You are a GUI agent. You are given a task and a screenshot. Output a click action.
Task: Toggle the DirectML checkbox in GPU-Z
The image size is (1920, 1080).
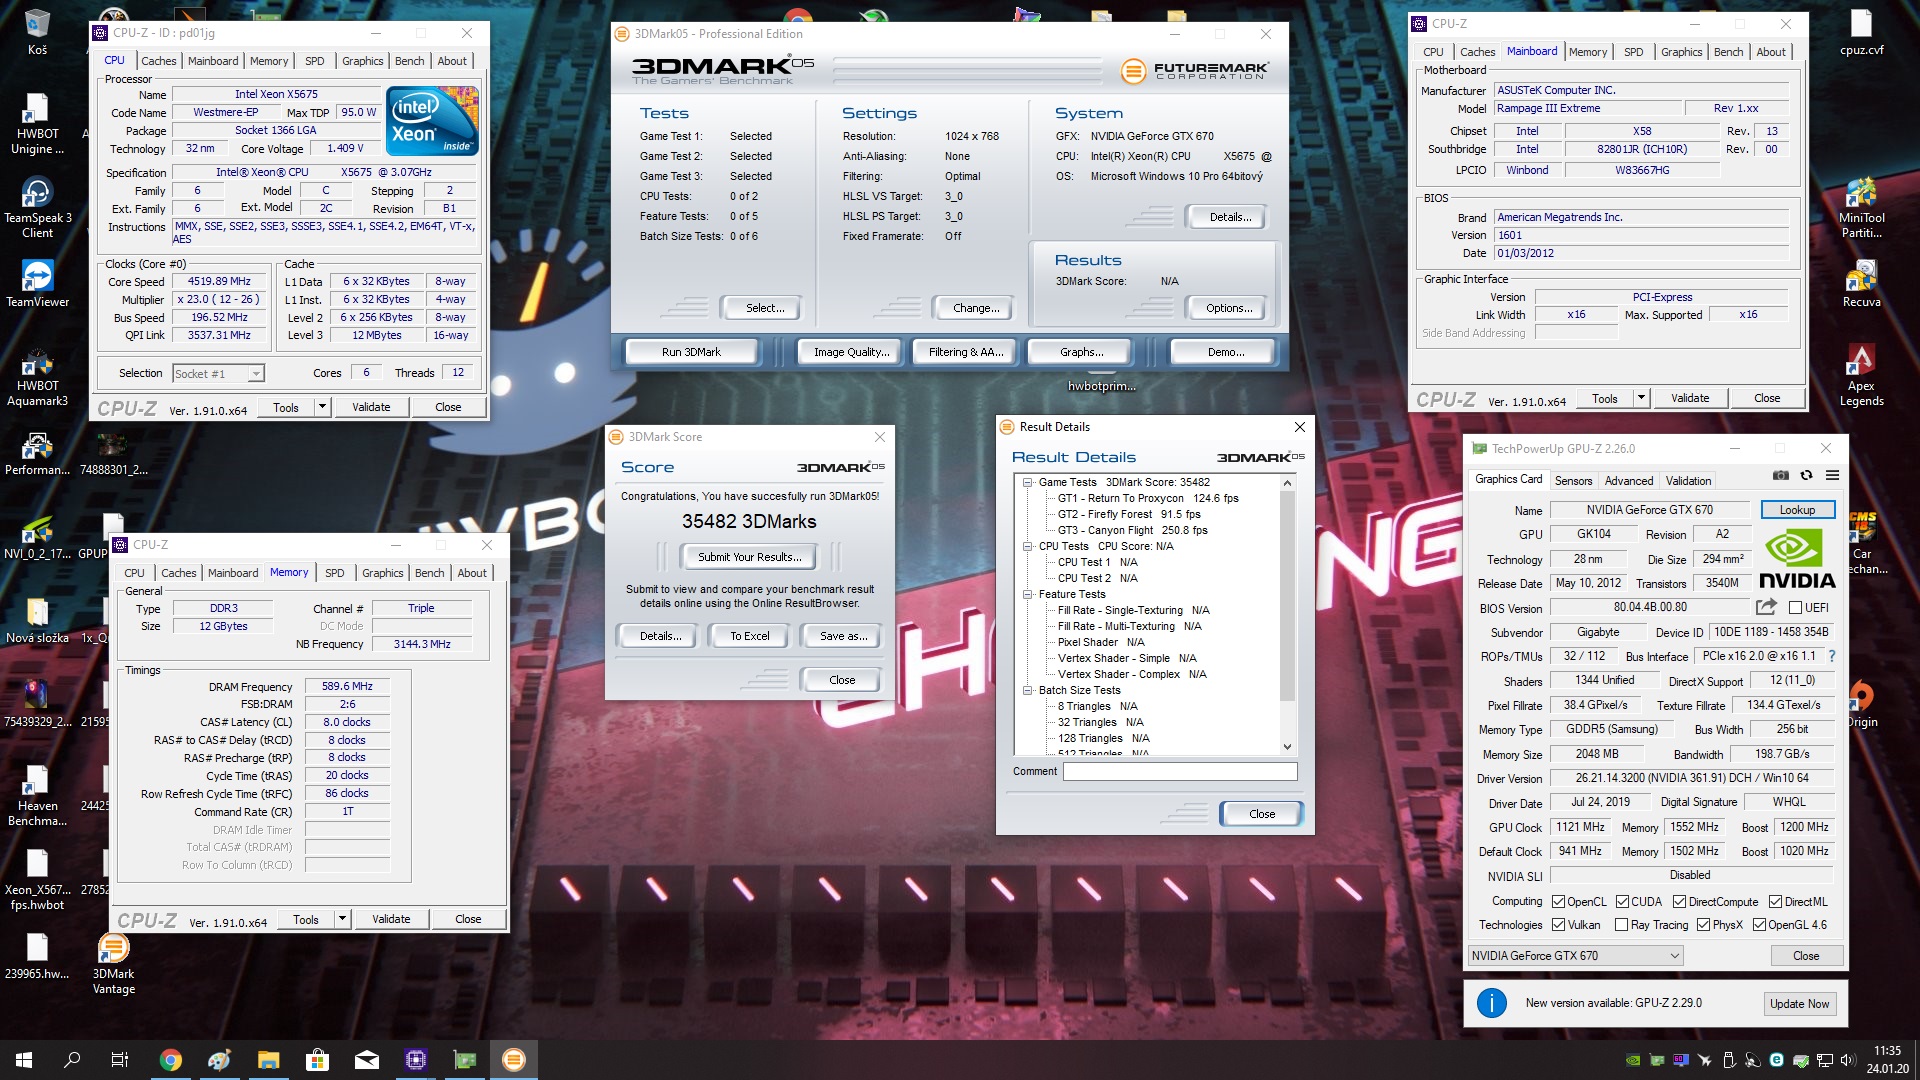coord(1775,902)
